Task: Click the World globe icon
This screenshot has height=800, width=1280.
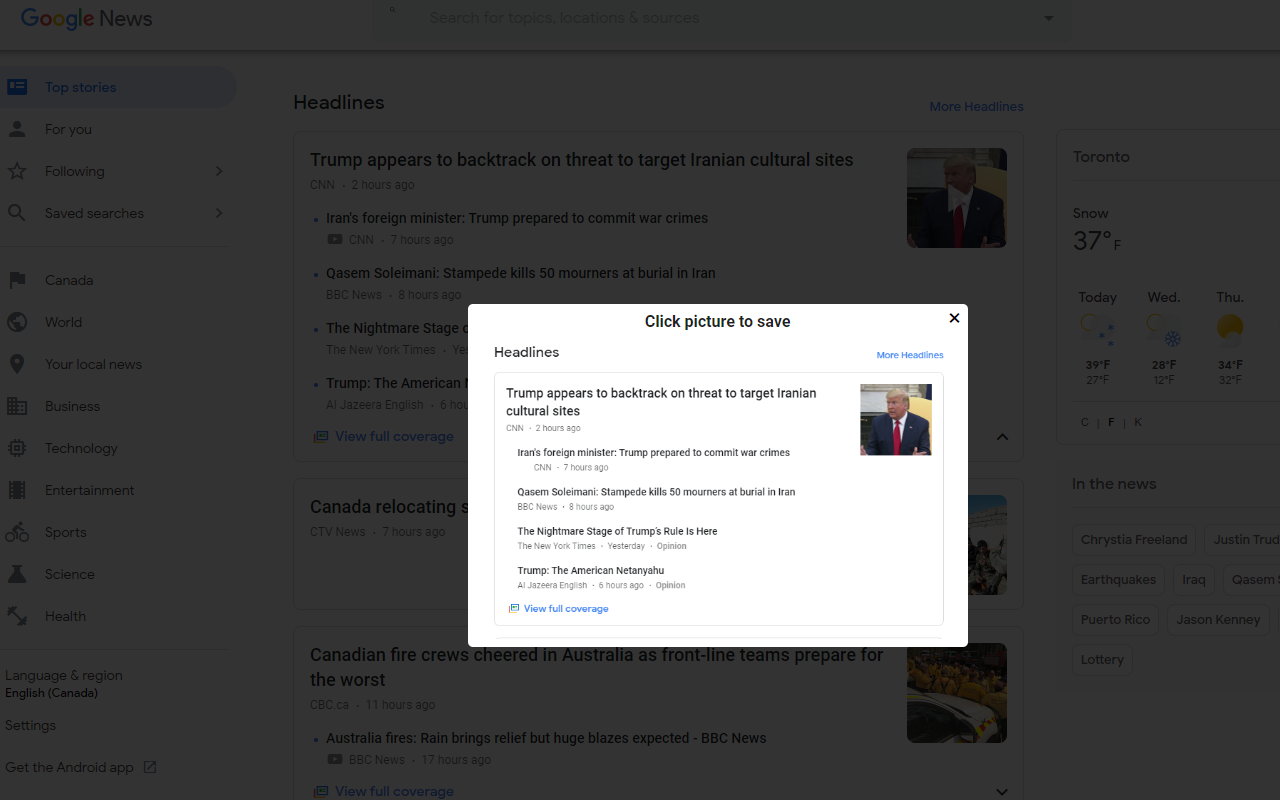Action: 17,322
